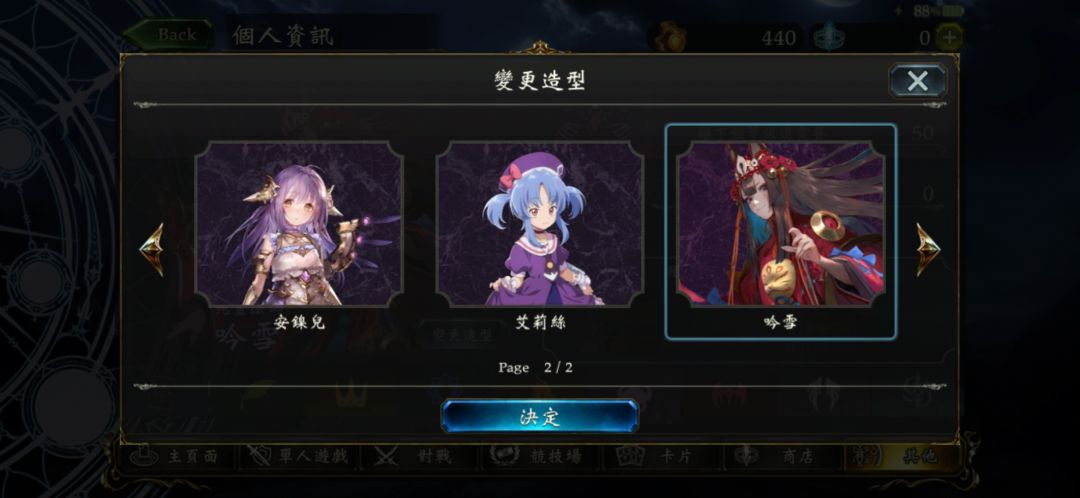
Task: Select the 安鎳兒 character portrait
Action: point(299,224)
